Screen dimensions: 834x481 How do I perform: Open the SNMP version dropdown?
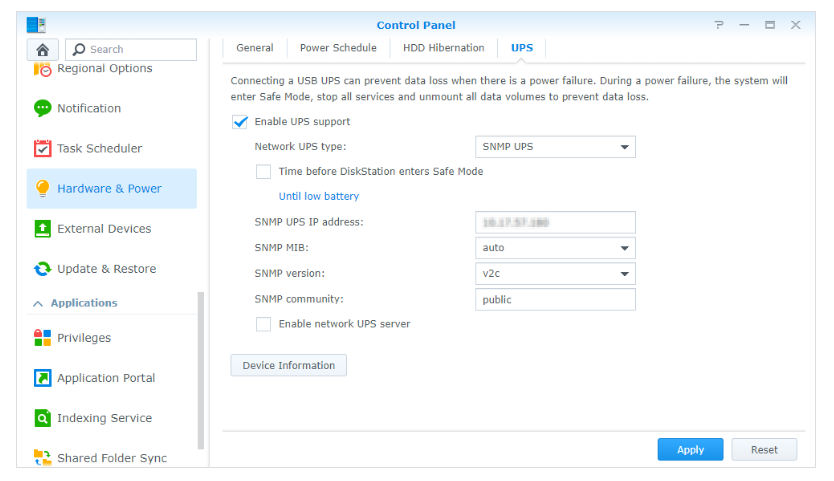(x=555, y=273)
